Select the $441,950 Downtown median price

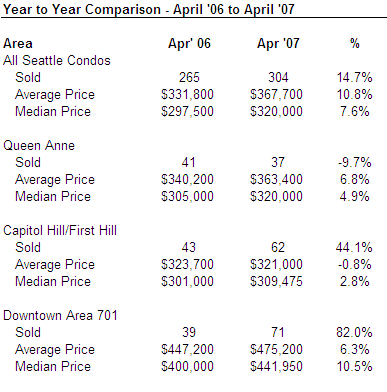tap(276, 366)
